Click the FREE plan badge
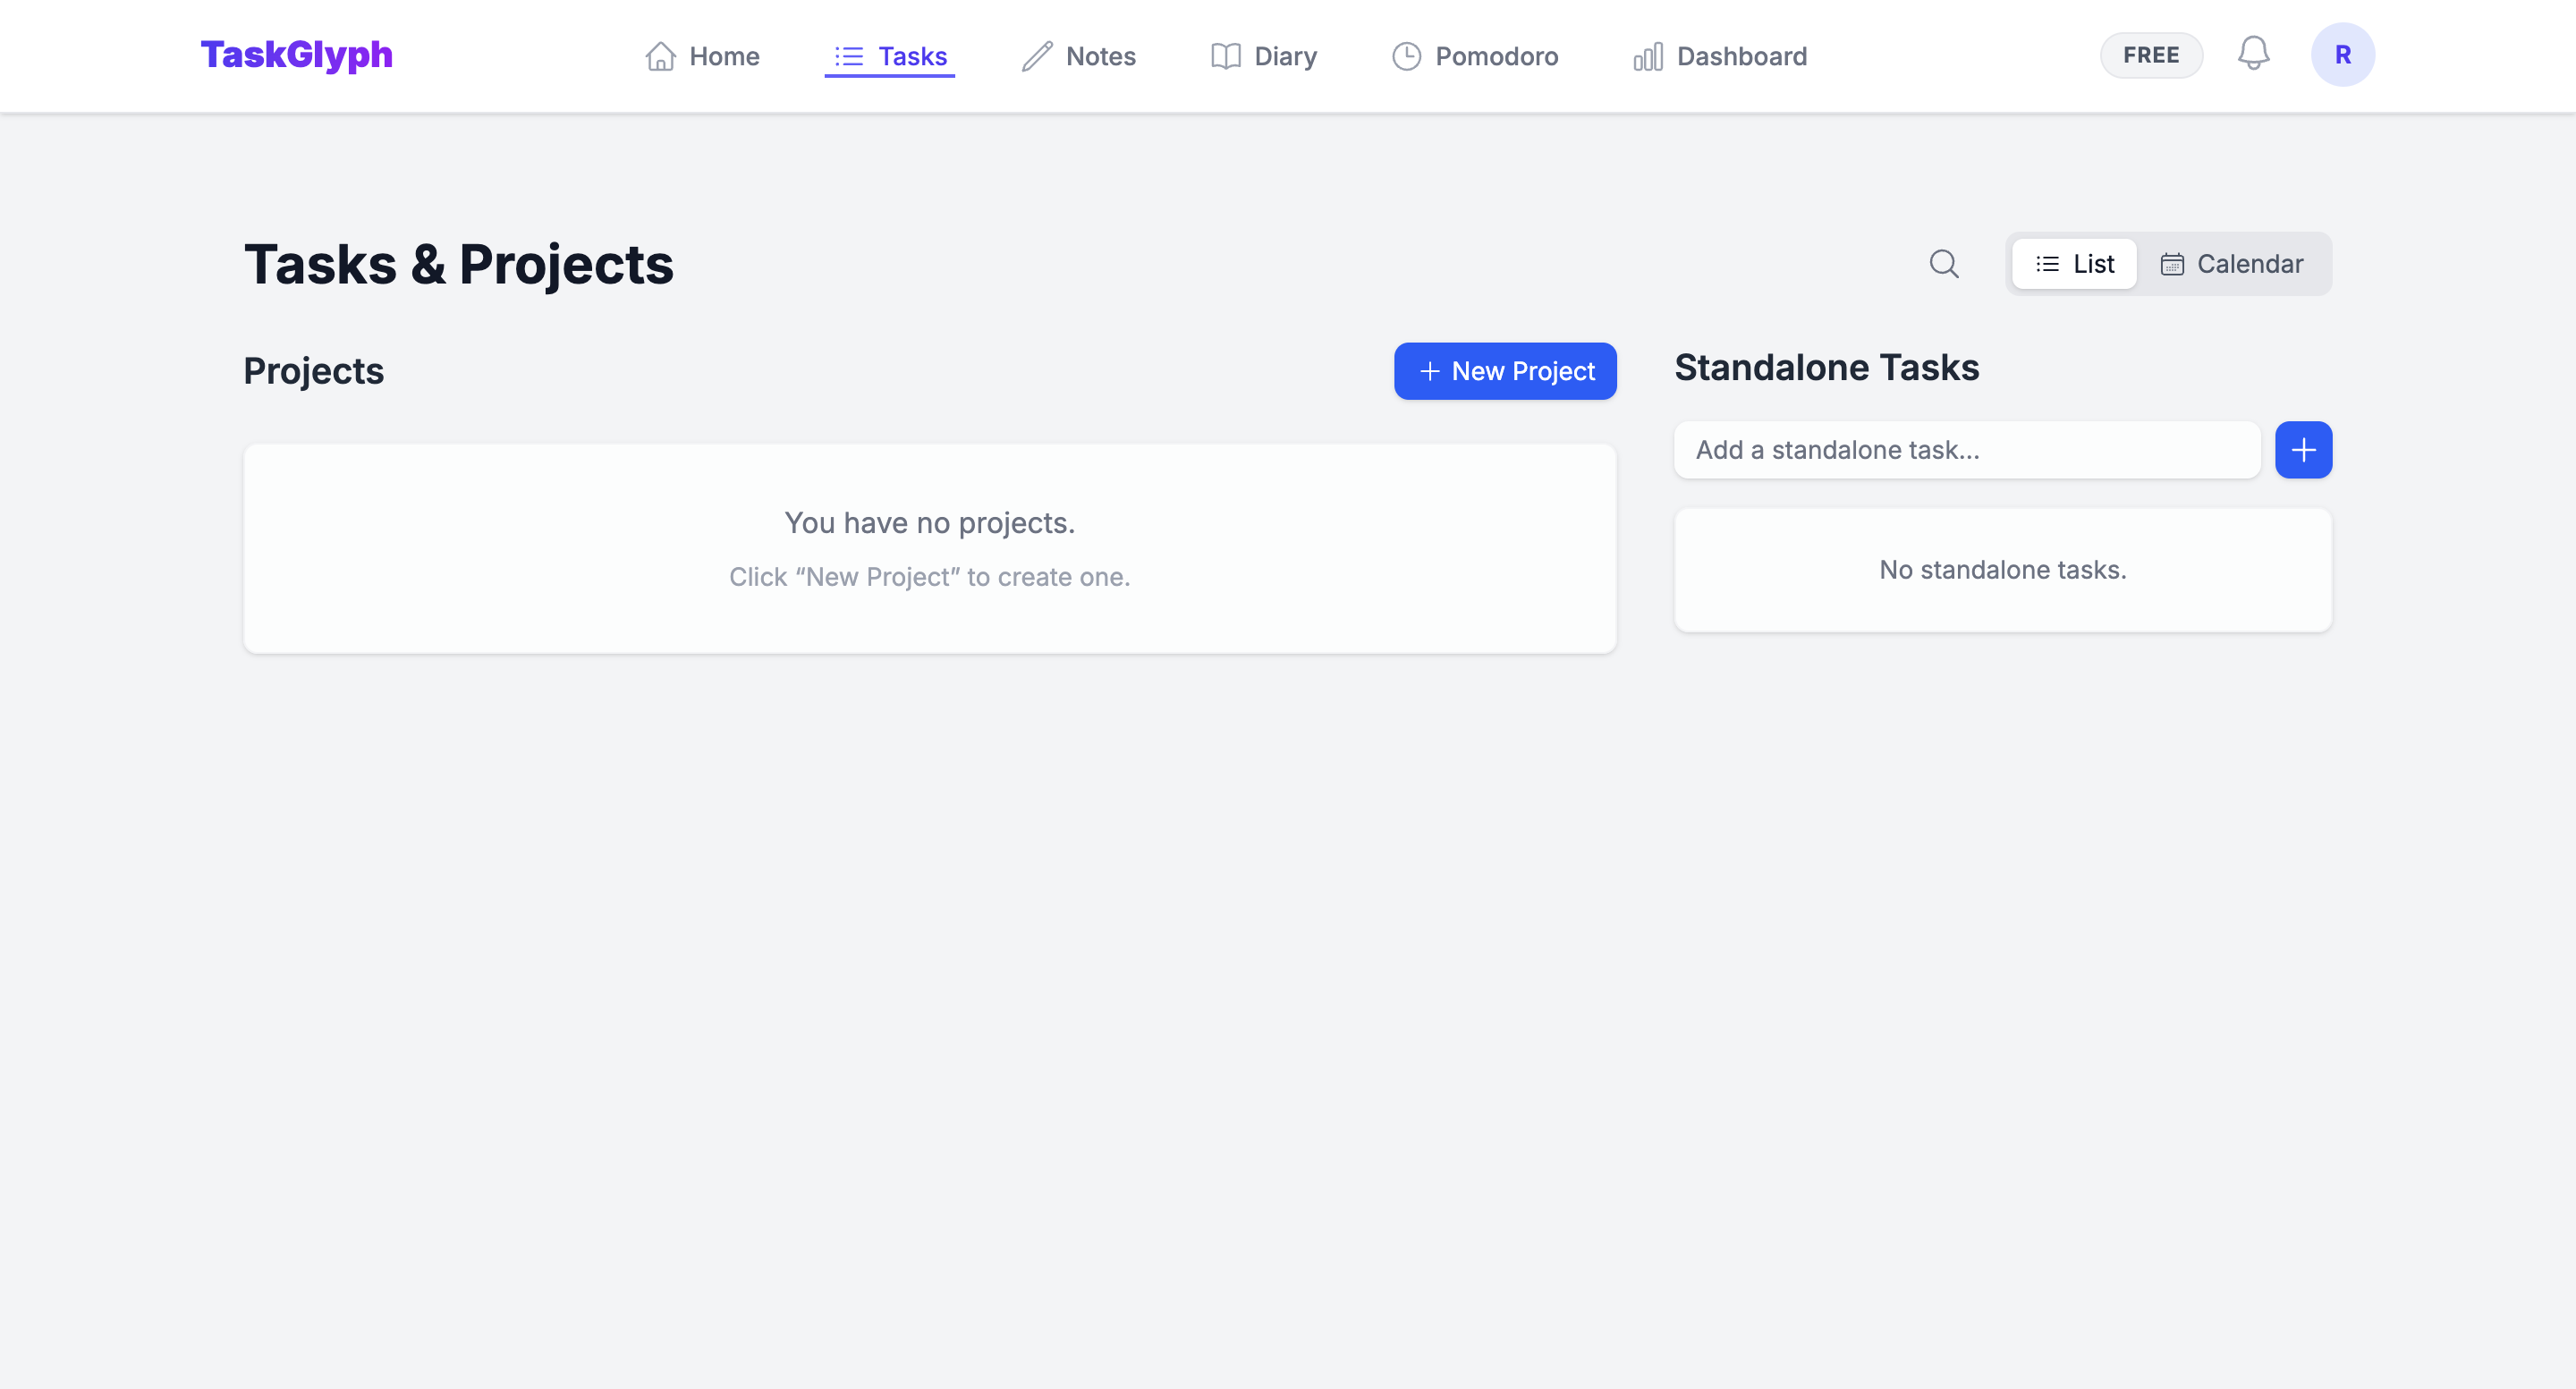The width and height of the screenshot is (2576, 1389). [2151, 55]
